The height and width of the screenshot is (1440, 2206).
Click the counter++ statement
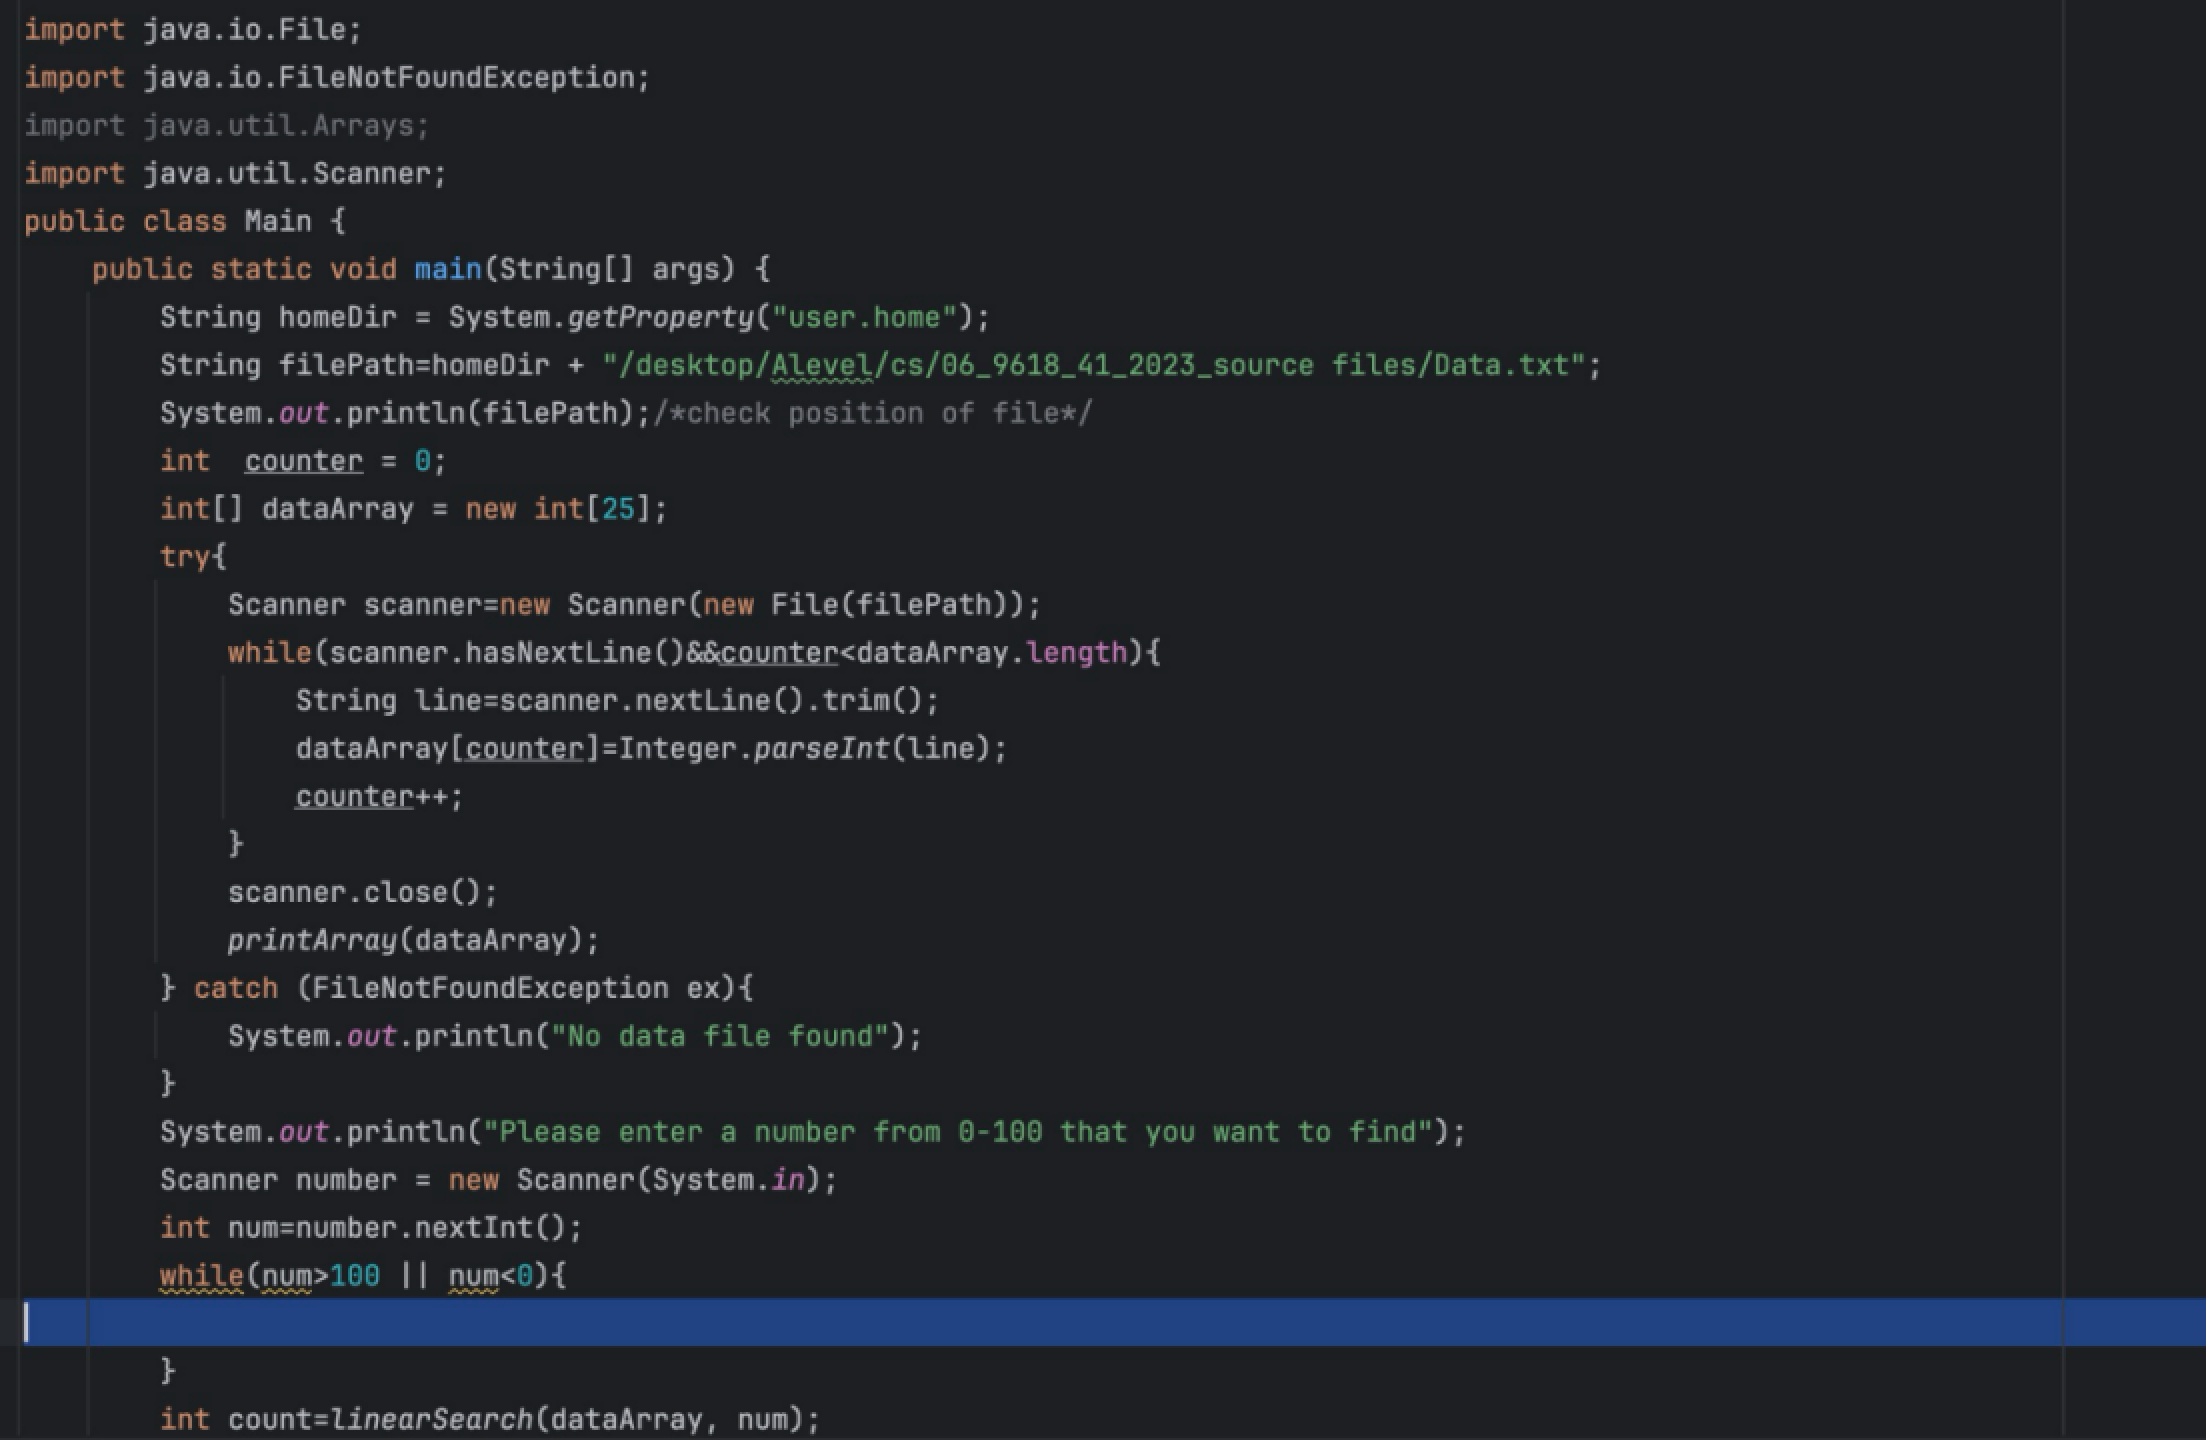378,797
